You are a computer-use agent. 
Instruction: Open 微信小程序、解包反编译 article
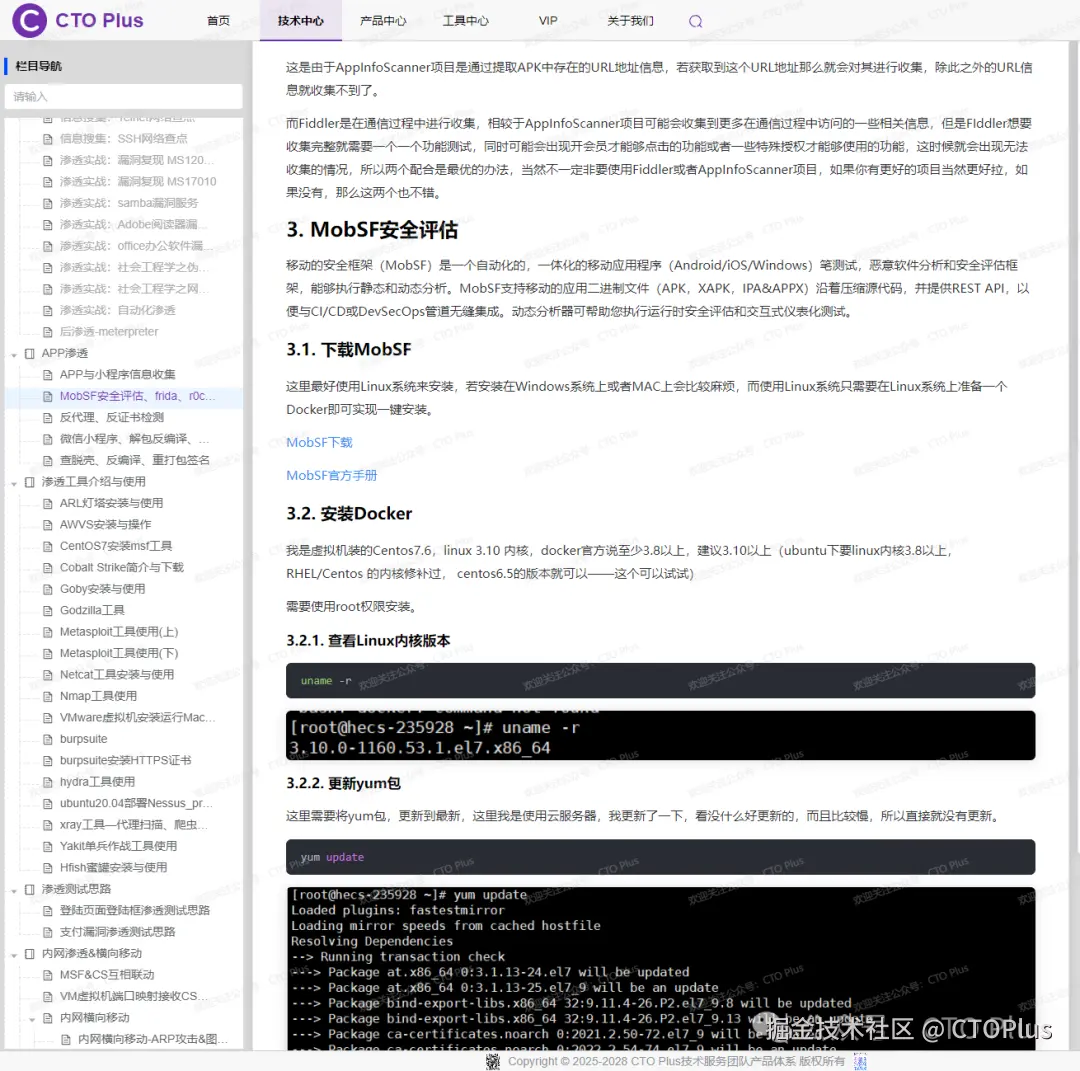[x=134, y=438]
